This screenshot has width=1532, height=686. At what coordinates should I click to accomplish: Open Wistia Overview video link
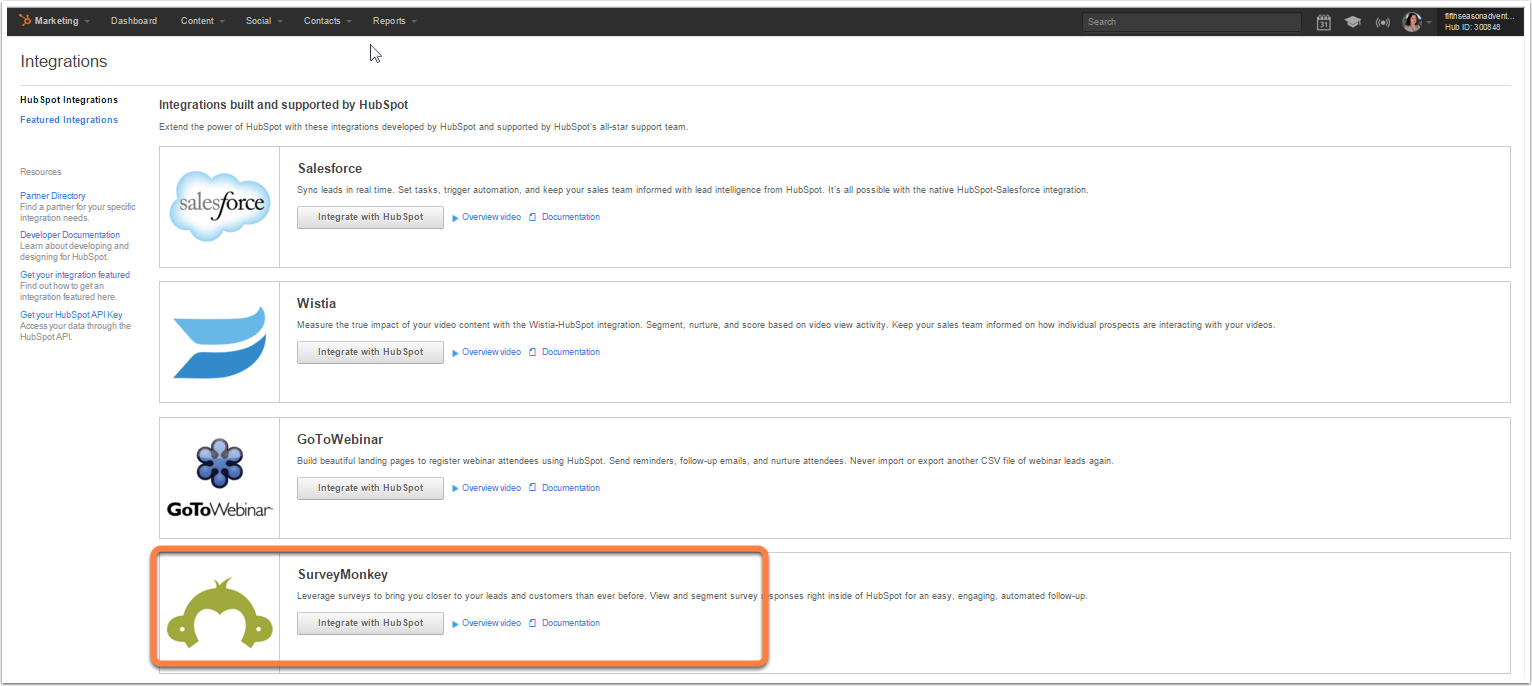coord(491,352)
